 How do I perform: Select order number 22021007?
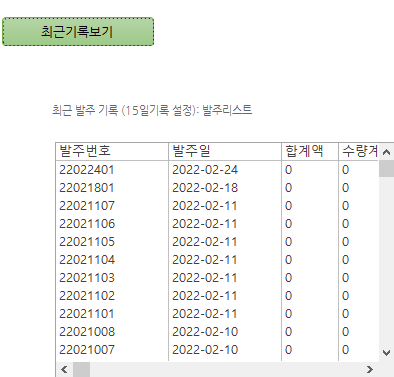[x=87, y=350]
